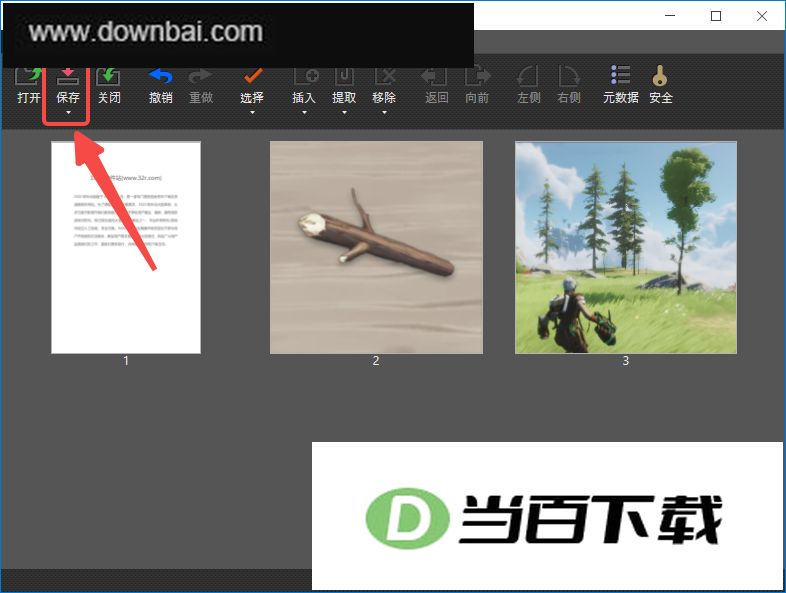Image resolution: width=786 pixels, height=593 pixels.
Task: Activate the 选择 (Select) checkmark tool
Action: [252, 77]
